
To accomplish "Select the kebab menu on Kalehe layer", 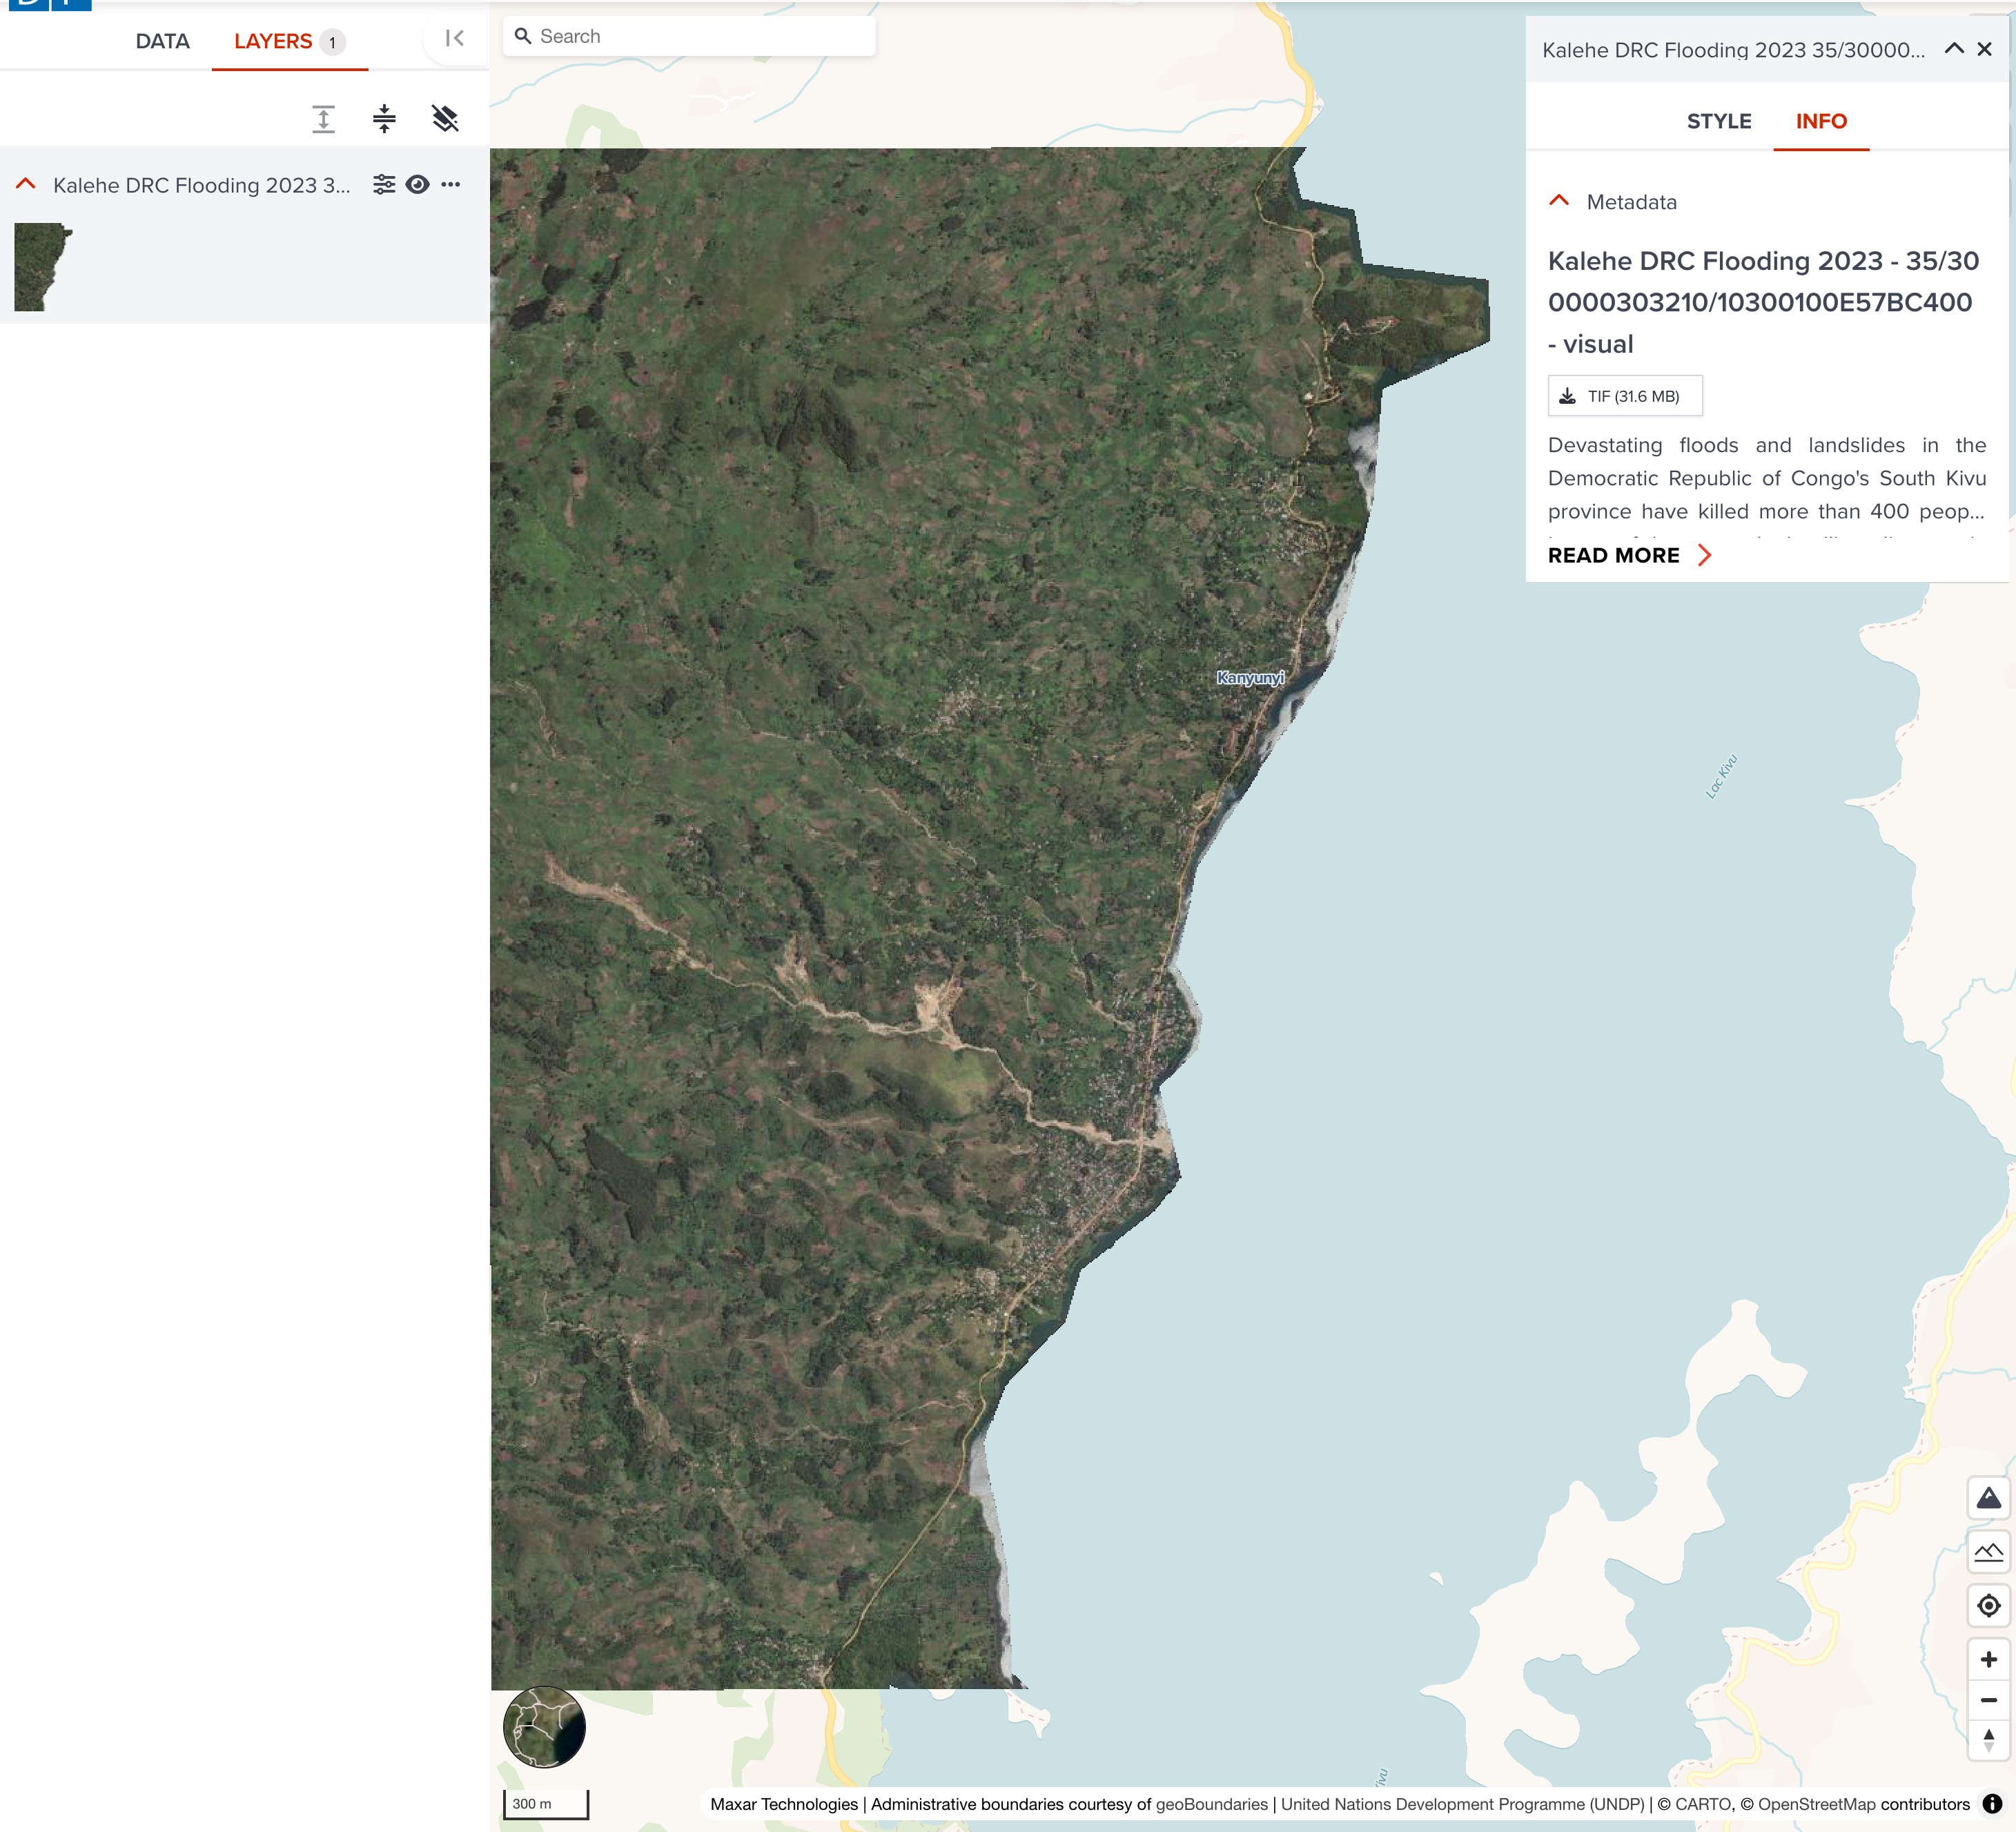I will pyautogui.click(x=452, y=184).
